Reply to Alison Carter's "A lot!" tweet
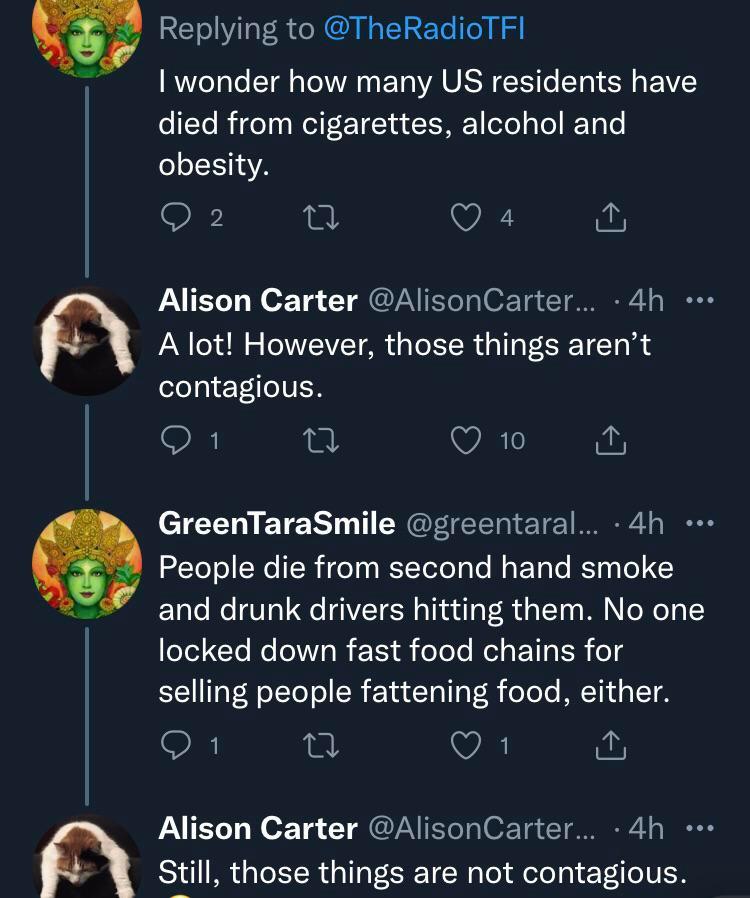 click(x=174, y=439)
